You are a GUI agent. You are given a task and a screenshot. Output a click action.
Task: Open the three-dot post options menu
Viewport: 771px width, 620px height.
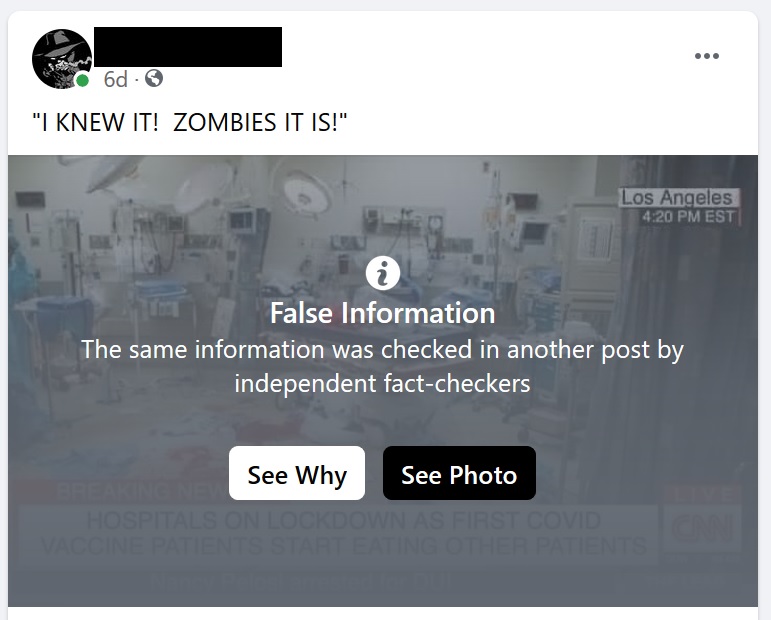click(x=707, y=56)
